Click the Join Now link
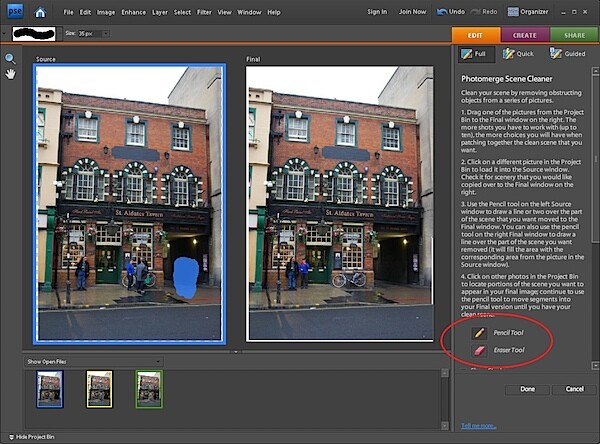600x444 pixels. (412, 12)
